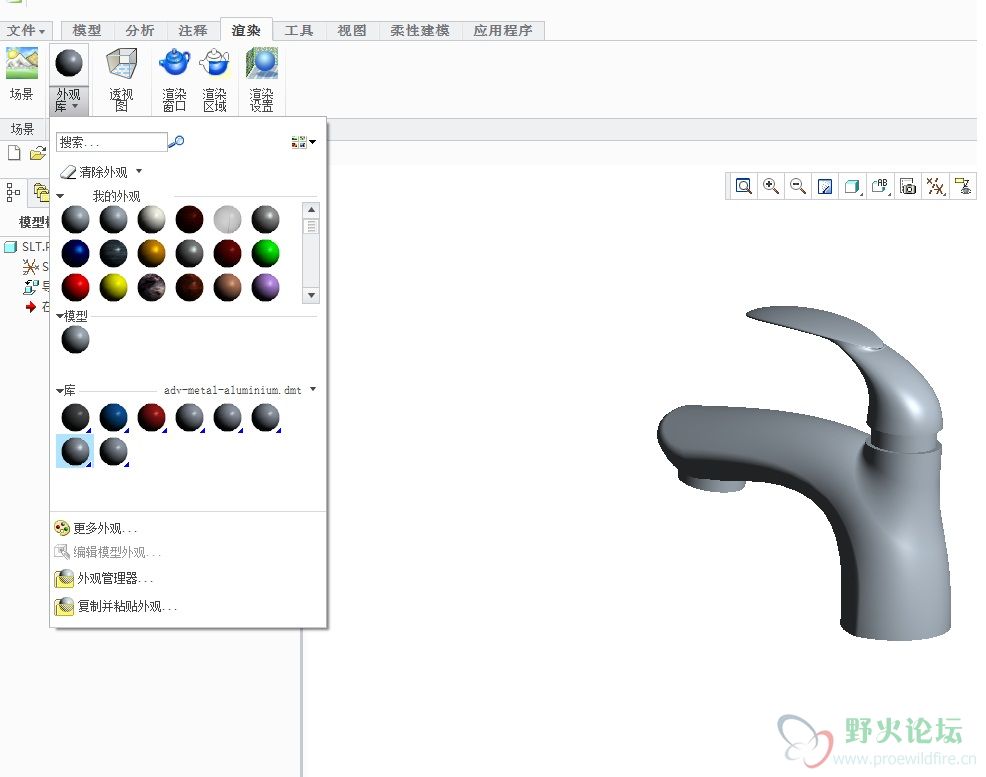Select the folder browser tab icon
The height and width of the screenshot is (777, 986).
click(41, 192)
